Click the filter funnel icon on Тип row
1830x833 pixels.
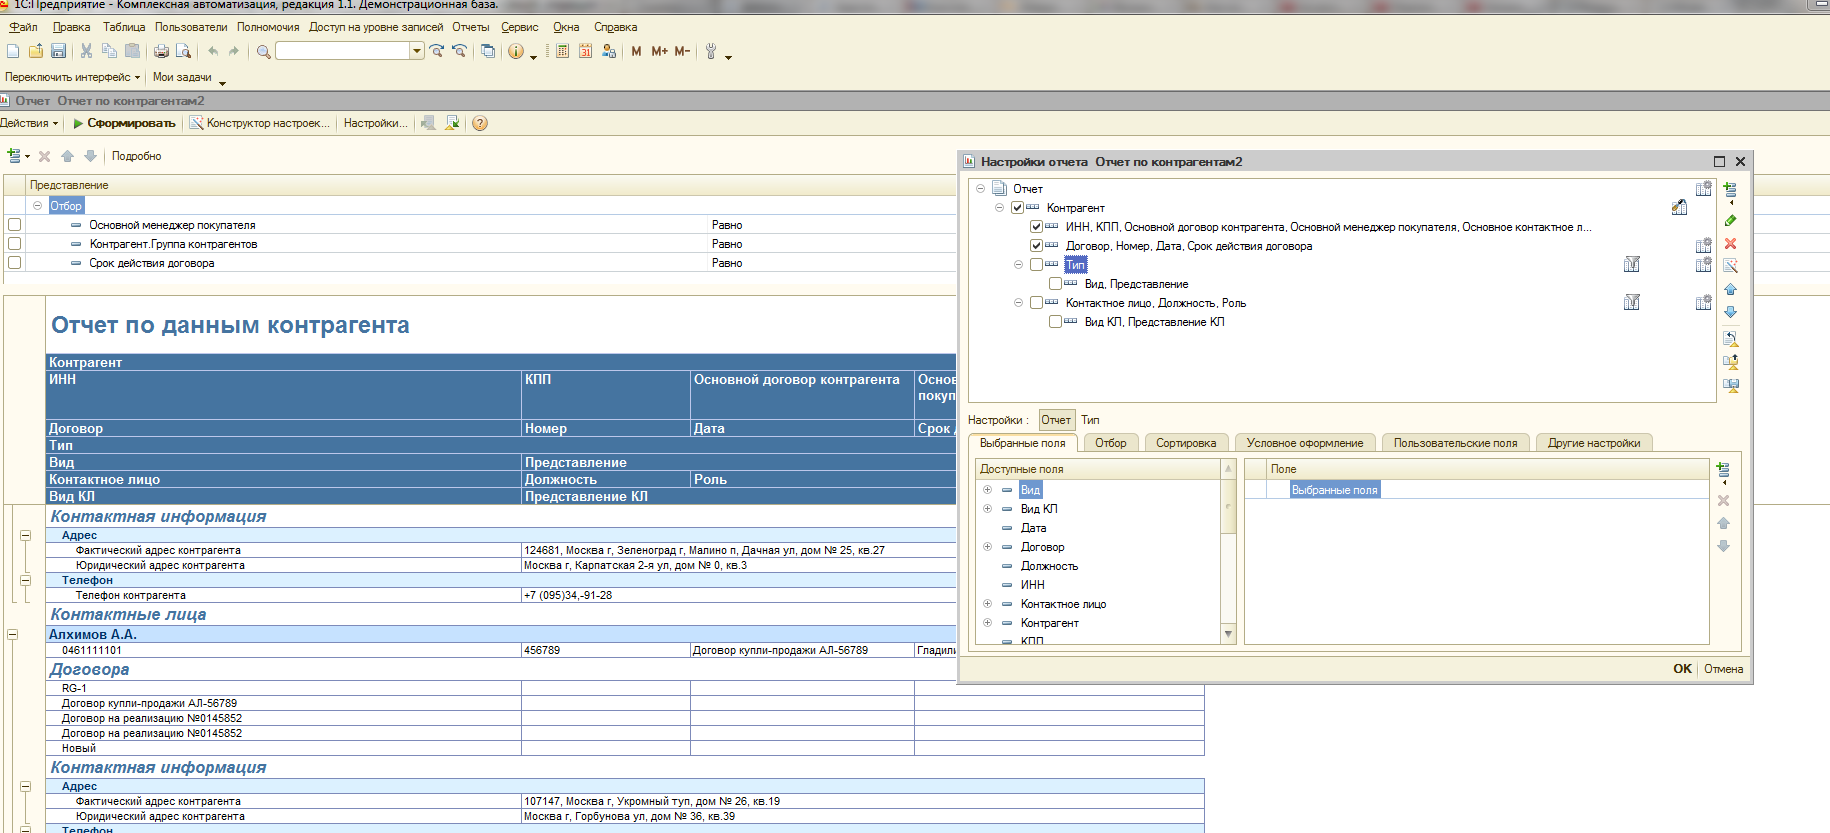click(1632, 265)
